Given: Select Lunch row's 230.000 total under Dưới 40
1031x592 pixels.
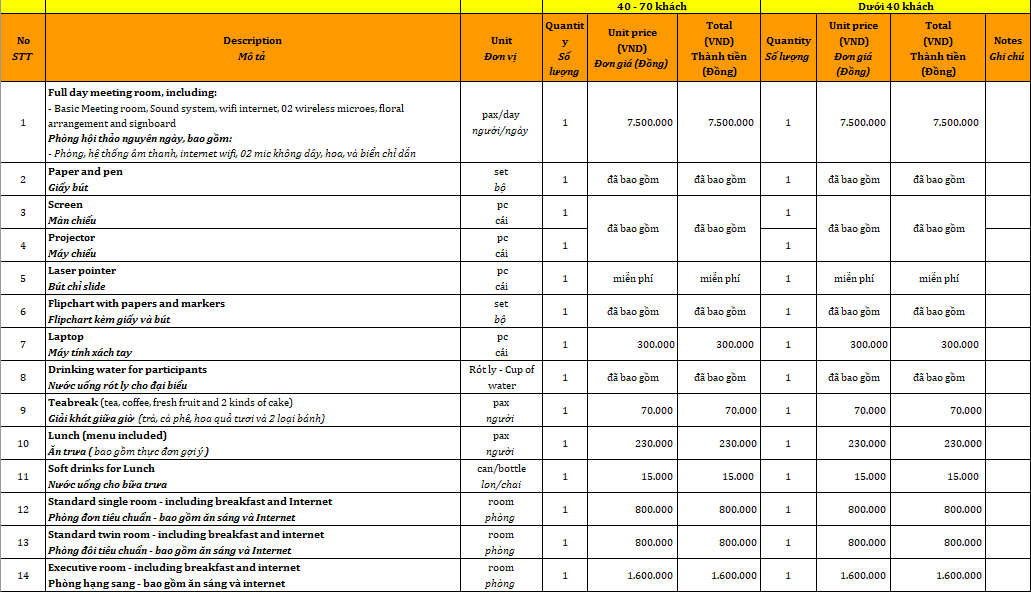Looking at the screenshot, I should 938,443.
